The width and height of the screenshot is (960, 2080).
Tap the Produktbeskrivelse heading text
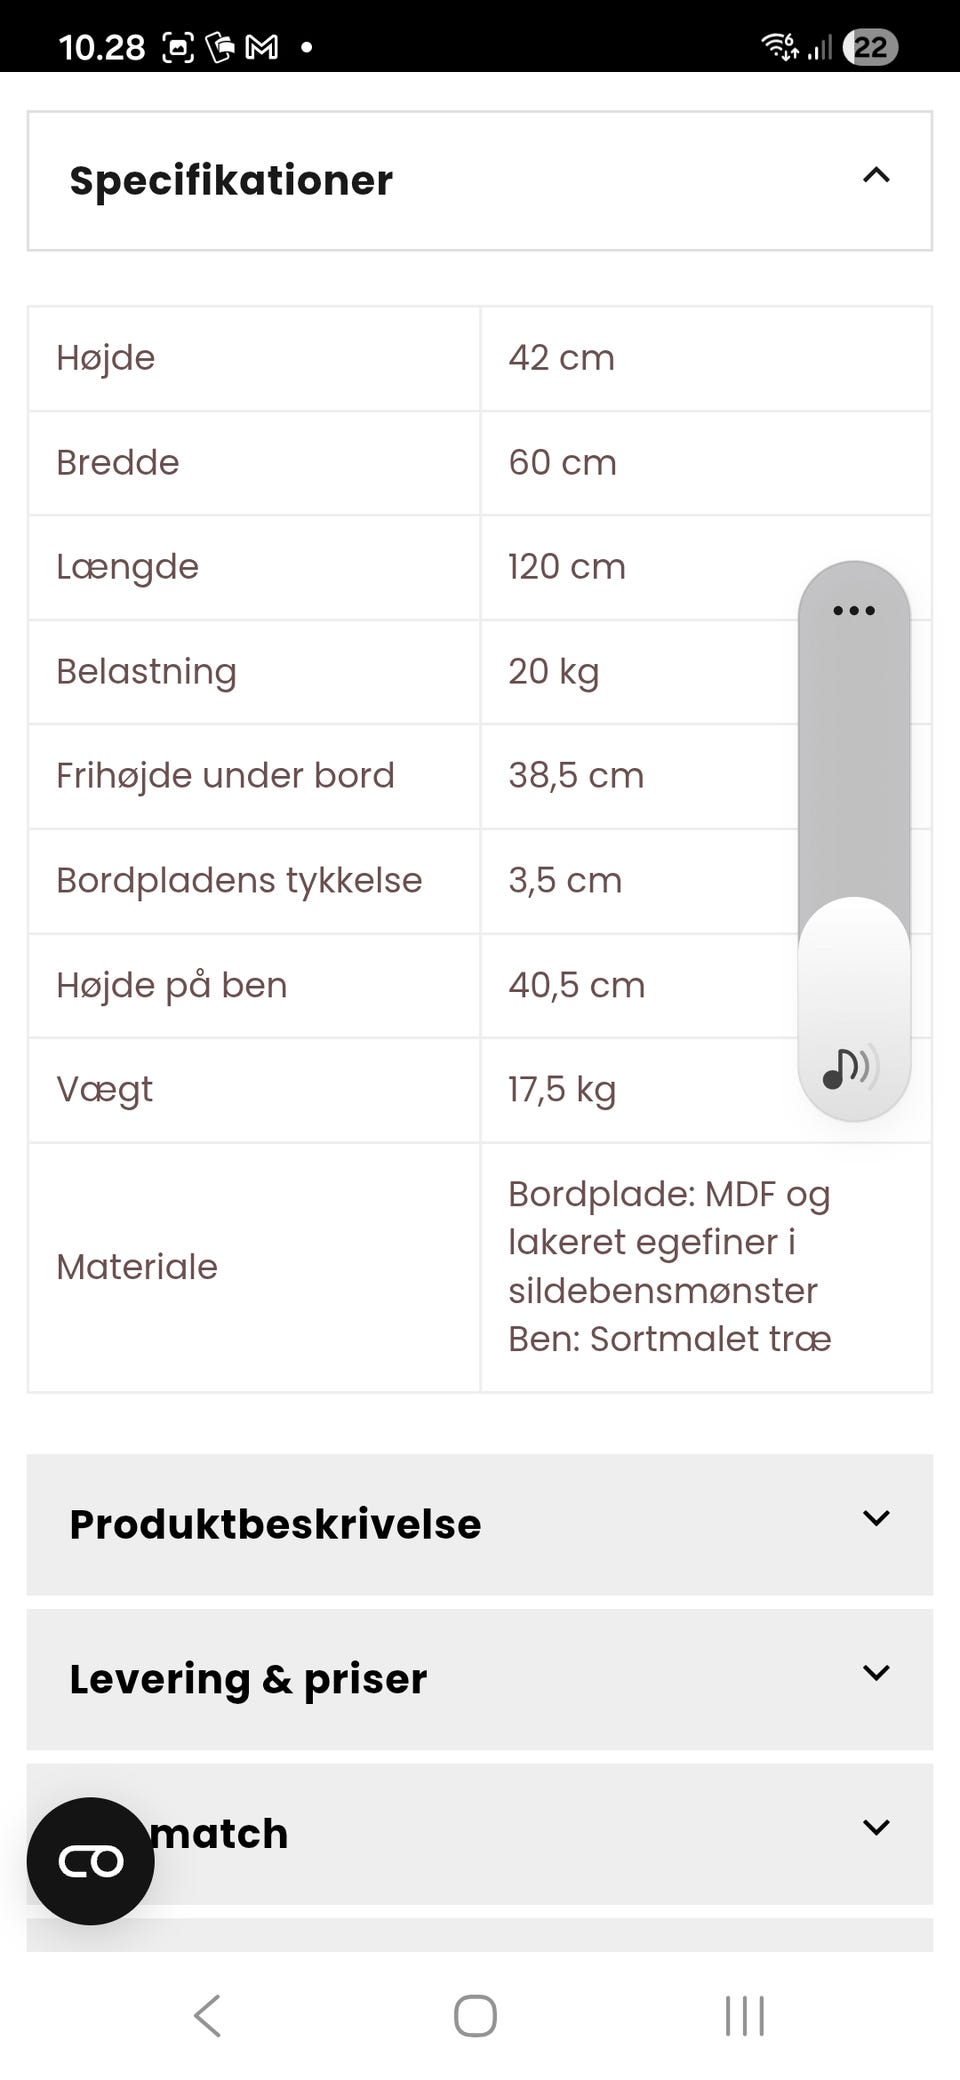pos(275,1525)
